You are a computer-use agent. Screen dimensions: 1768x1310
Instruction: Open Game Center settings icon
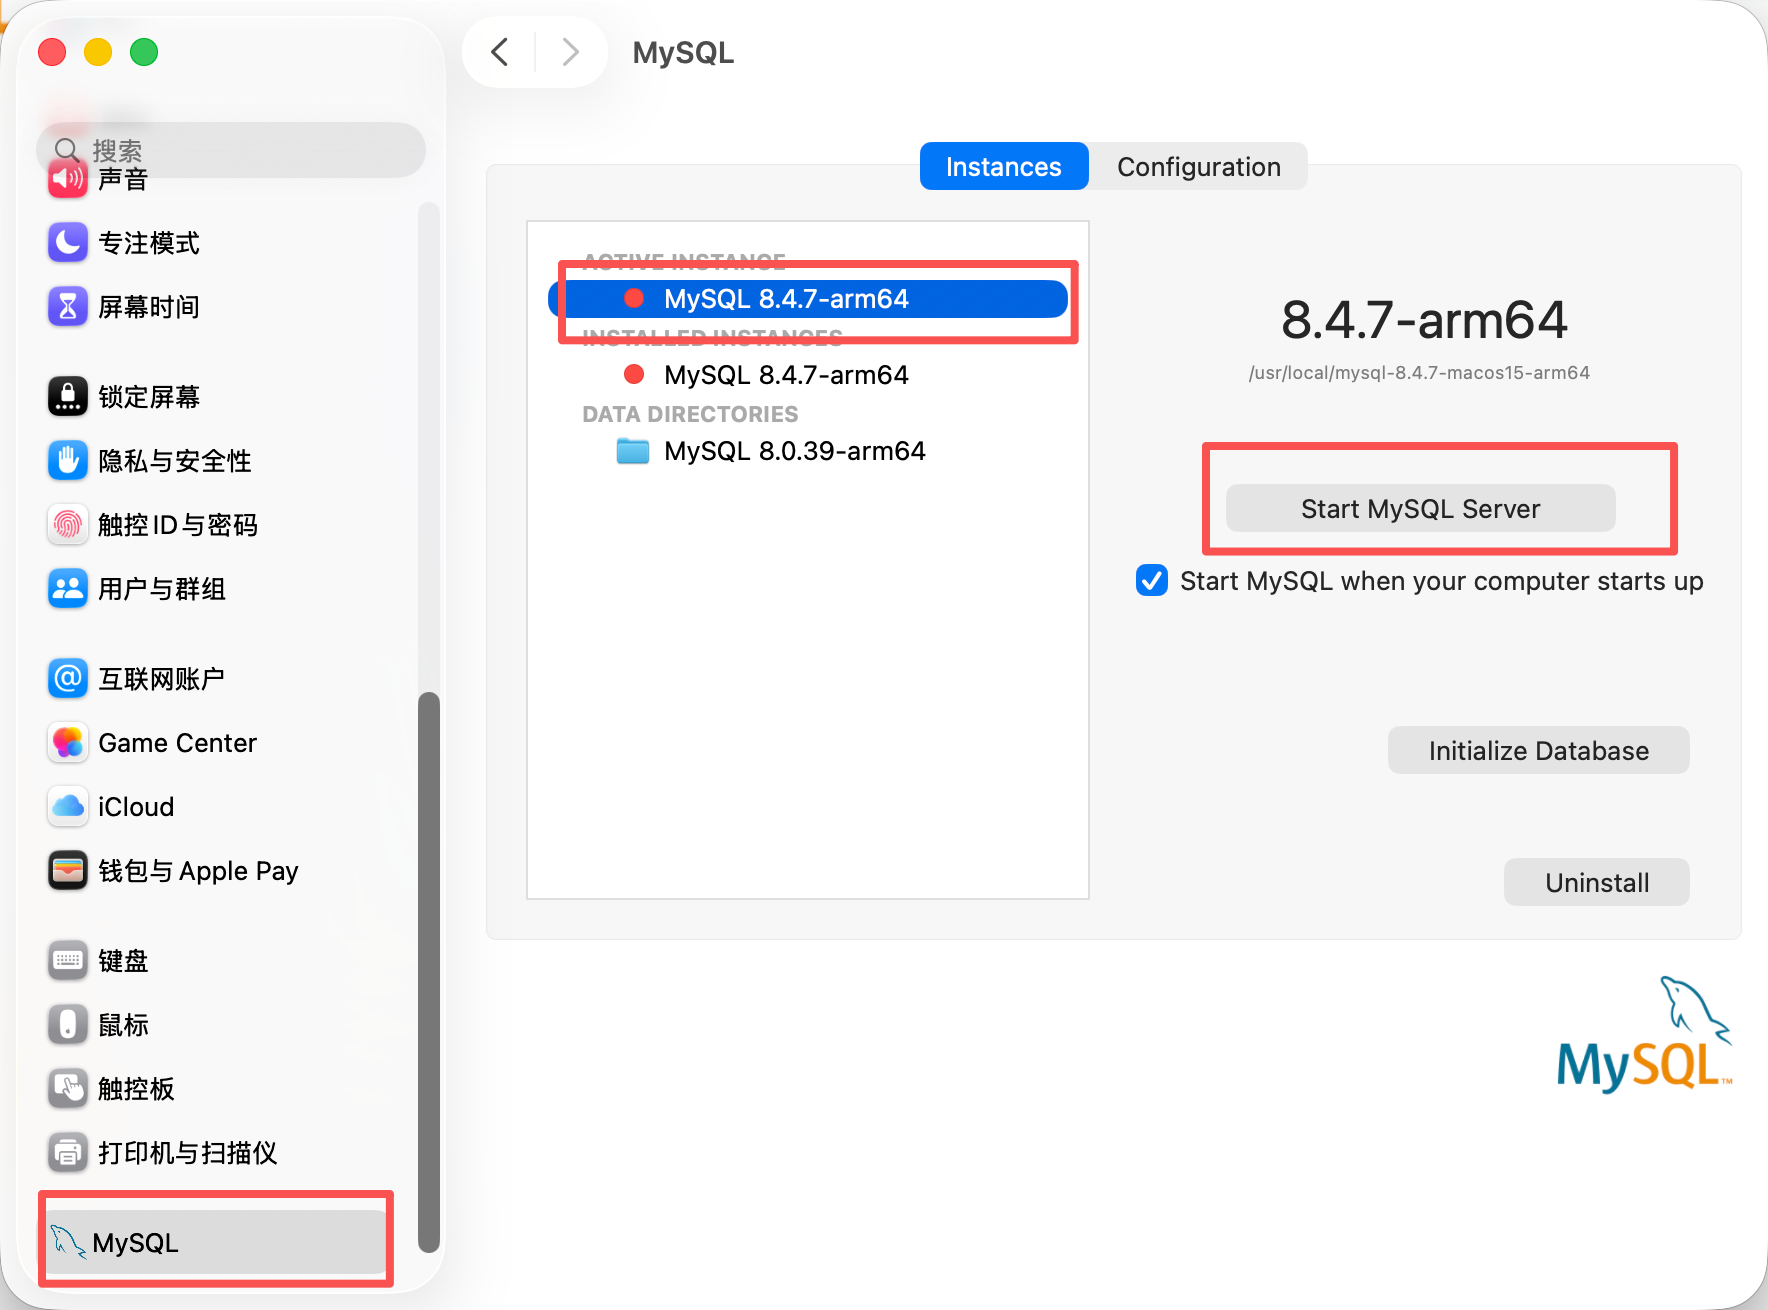[x=68, y=743]
